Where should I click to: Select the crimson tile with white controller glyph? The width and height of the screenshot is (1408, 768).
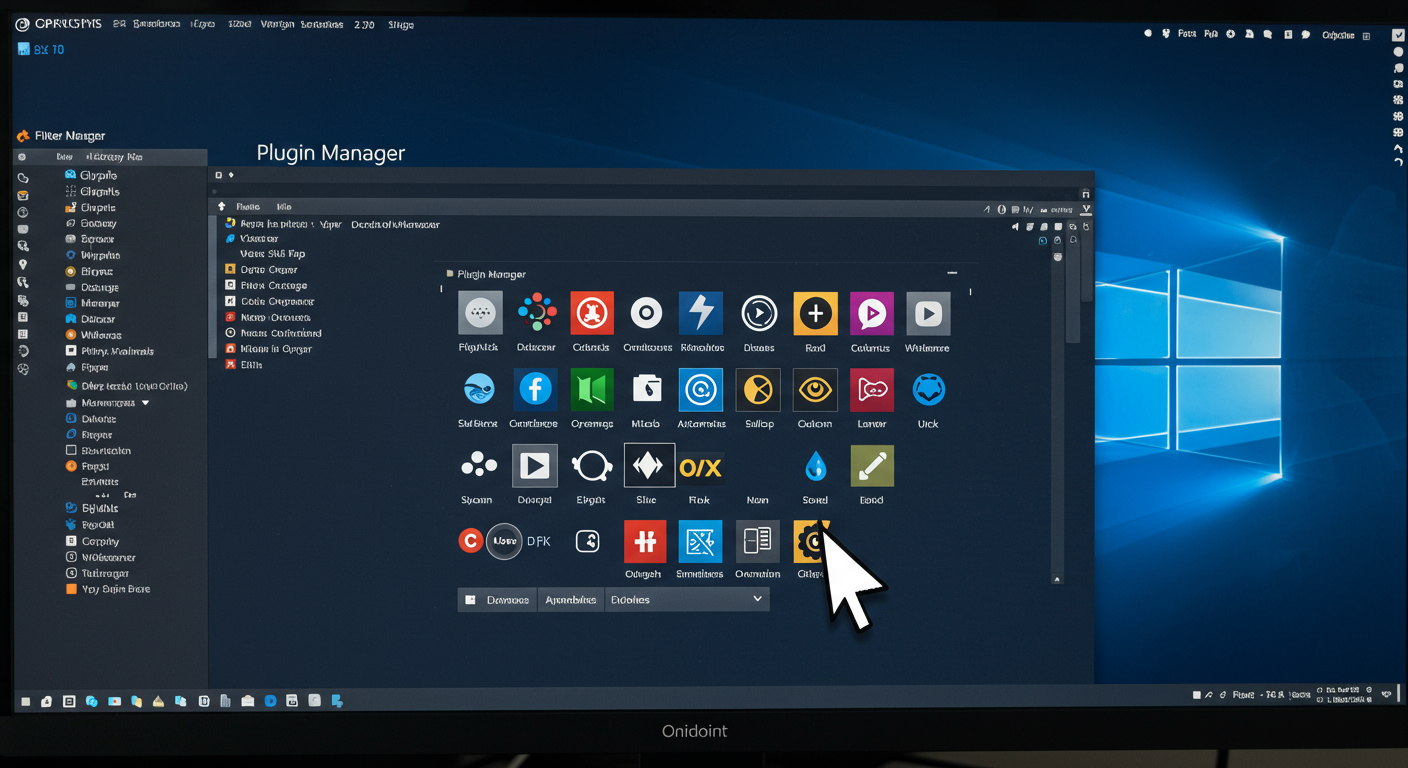point(871,390)
